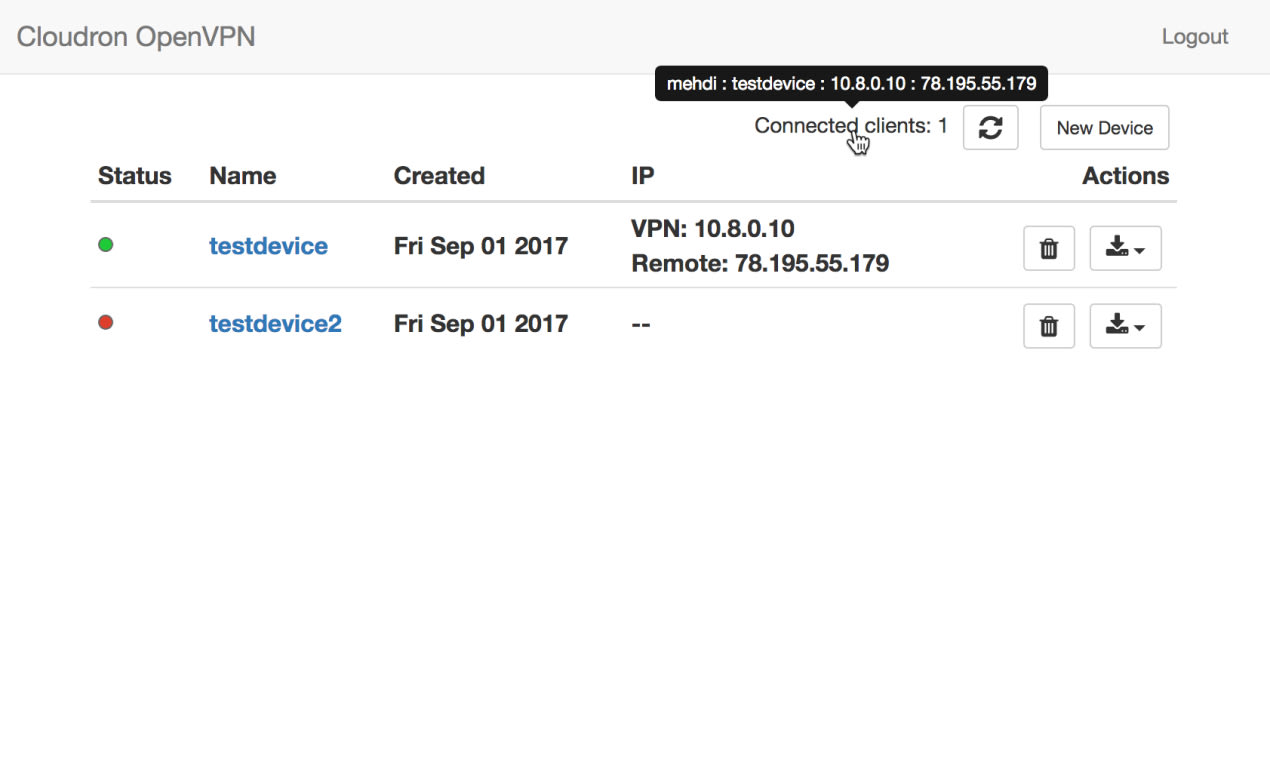
Task: Click the mehdi testdevice tooltip banner
Action: click(x=851, y=83)
